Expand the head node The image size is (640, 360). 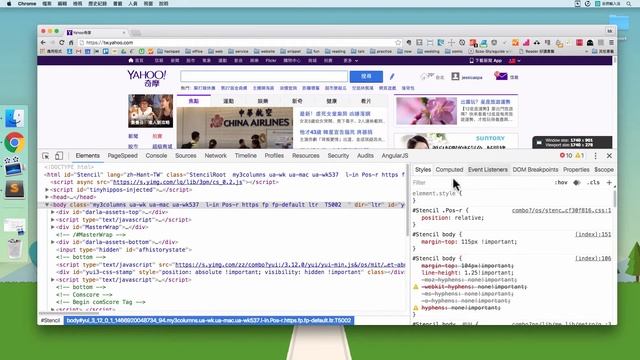click(47, 197)
